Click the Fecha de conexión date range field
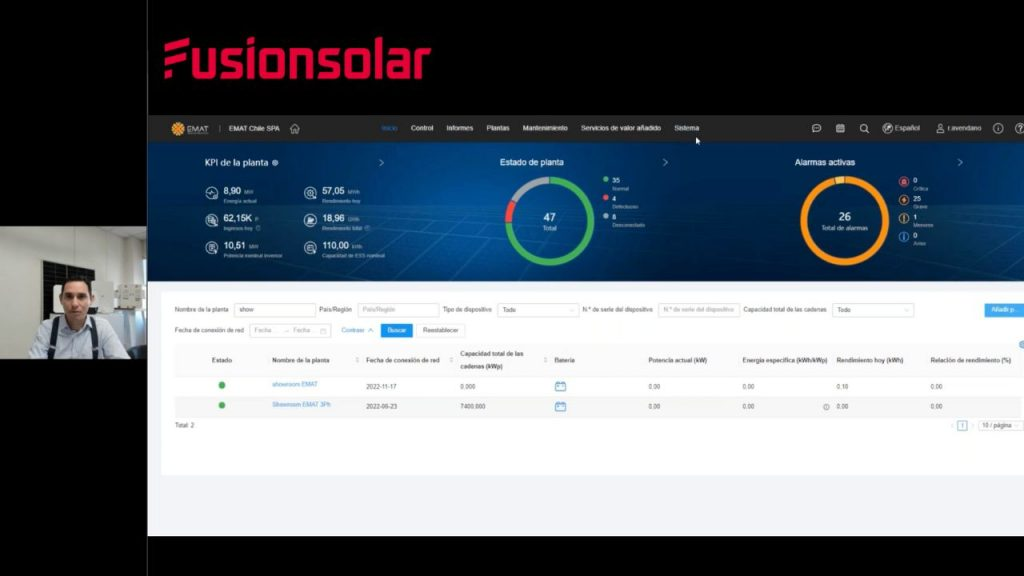This screenshot has height=576, width=1024. 290,330
